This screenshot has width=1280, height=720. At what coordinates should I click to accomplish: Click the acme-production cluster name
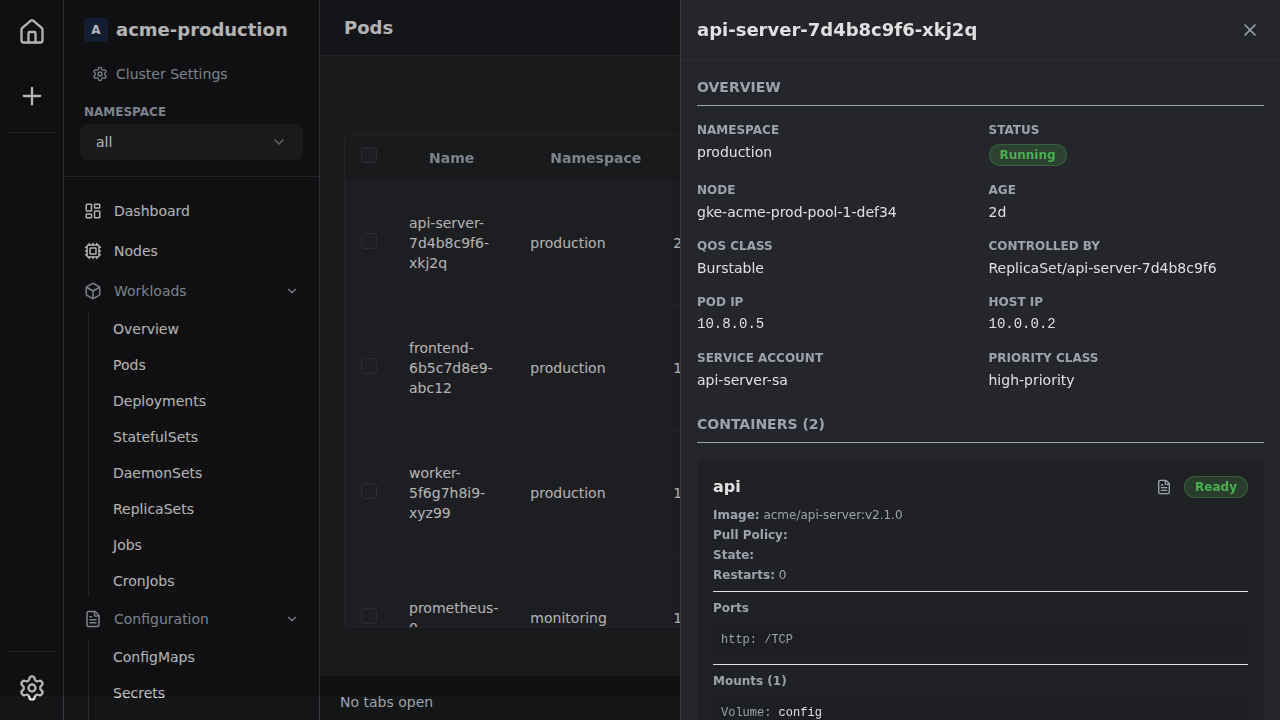(x=201, y=30)
